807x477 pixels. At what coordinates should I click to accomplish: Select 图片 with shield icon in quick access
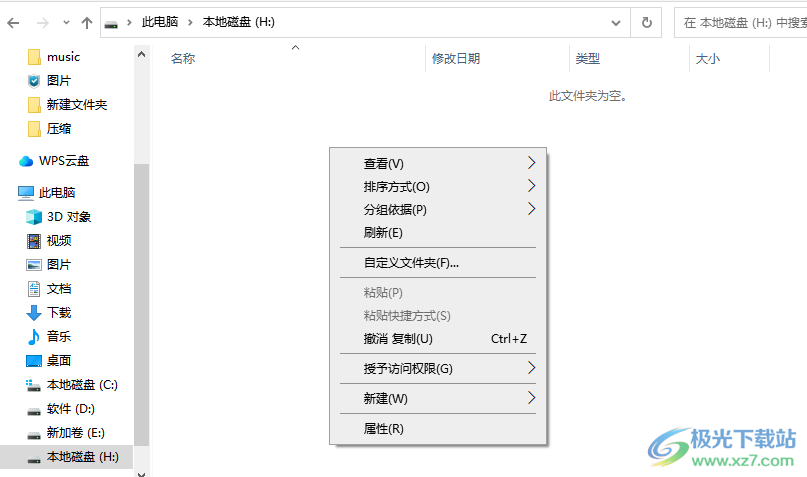click(59, 81)
